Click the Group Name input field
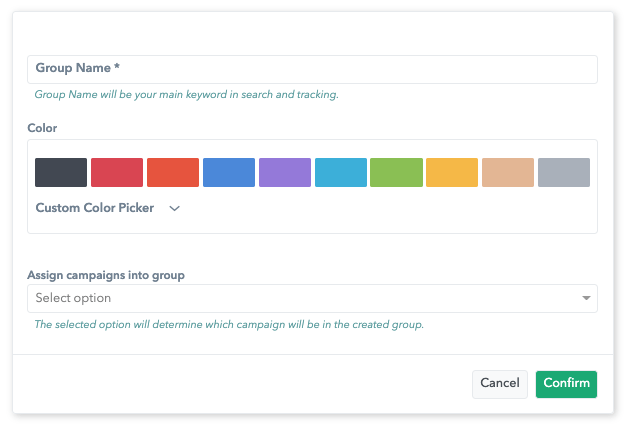 coord(311,69)
